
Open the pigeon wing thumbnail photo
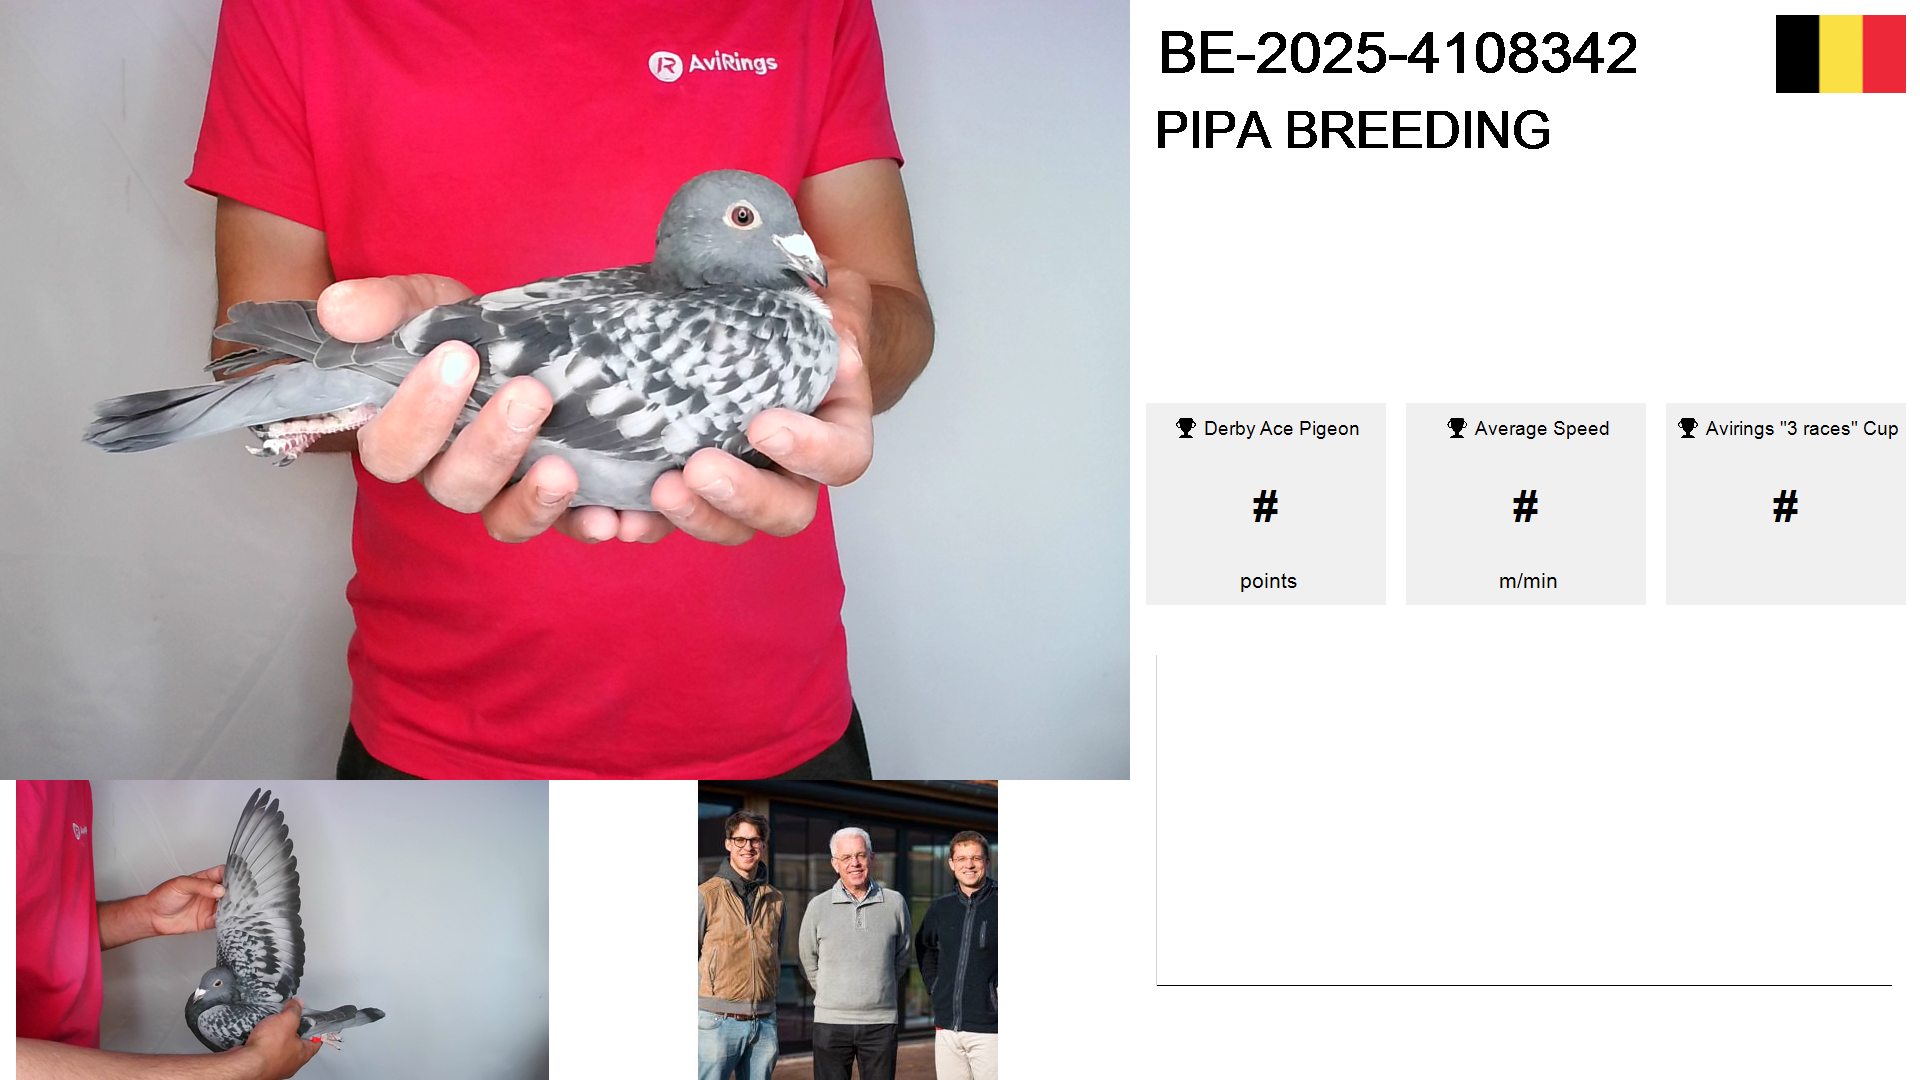[x=282, y=930]
